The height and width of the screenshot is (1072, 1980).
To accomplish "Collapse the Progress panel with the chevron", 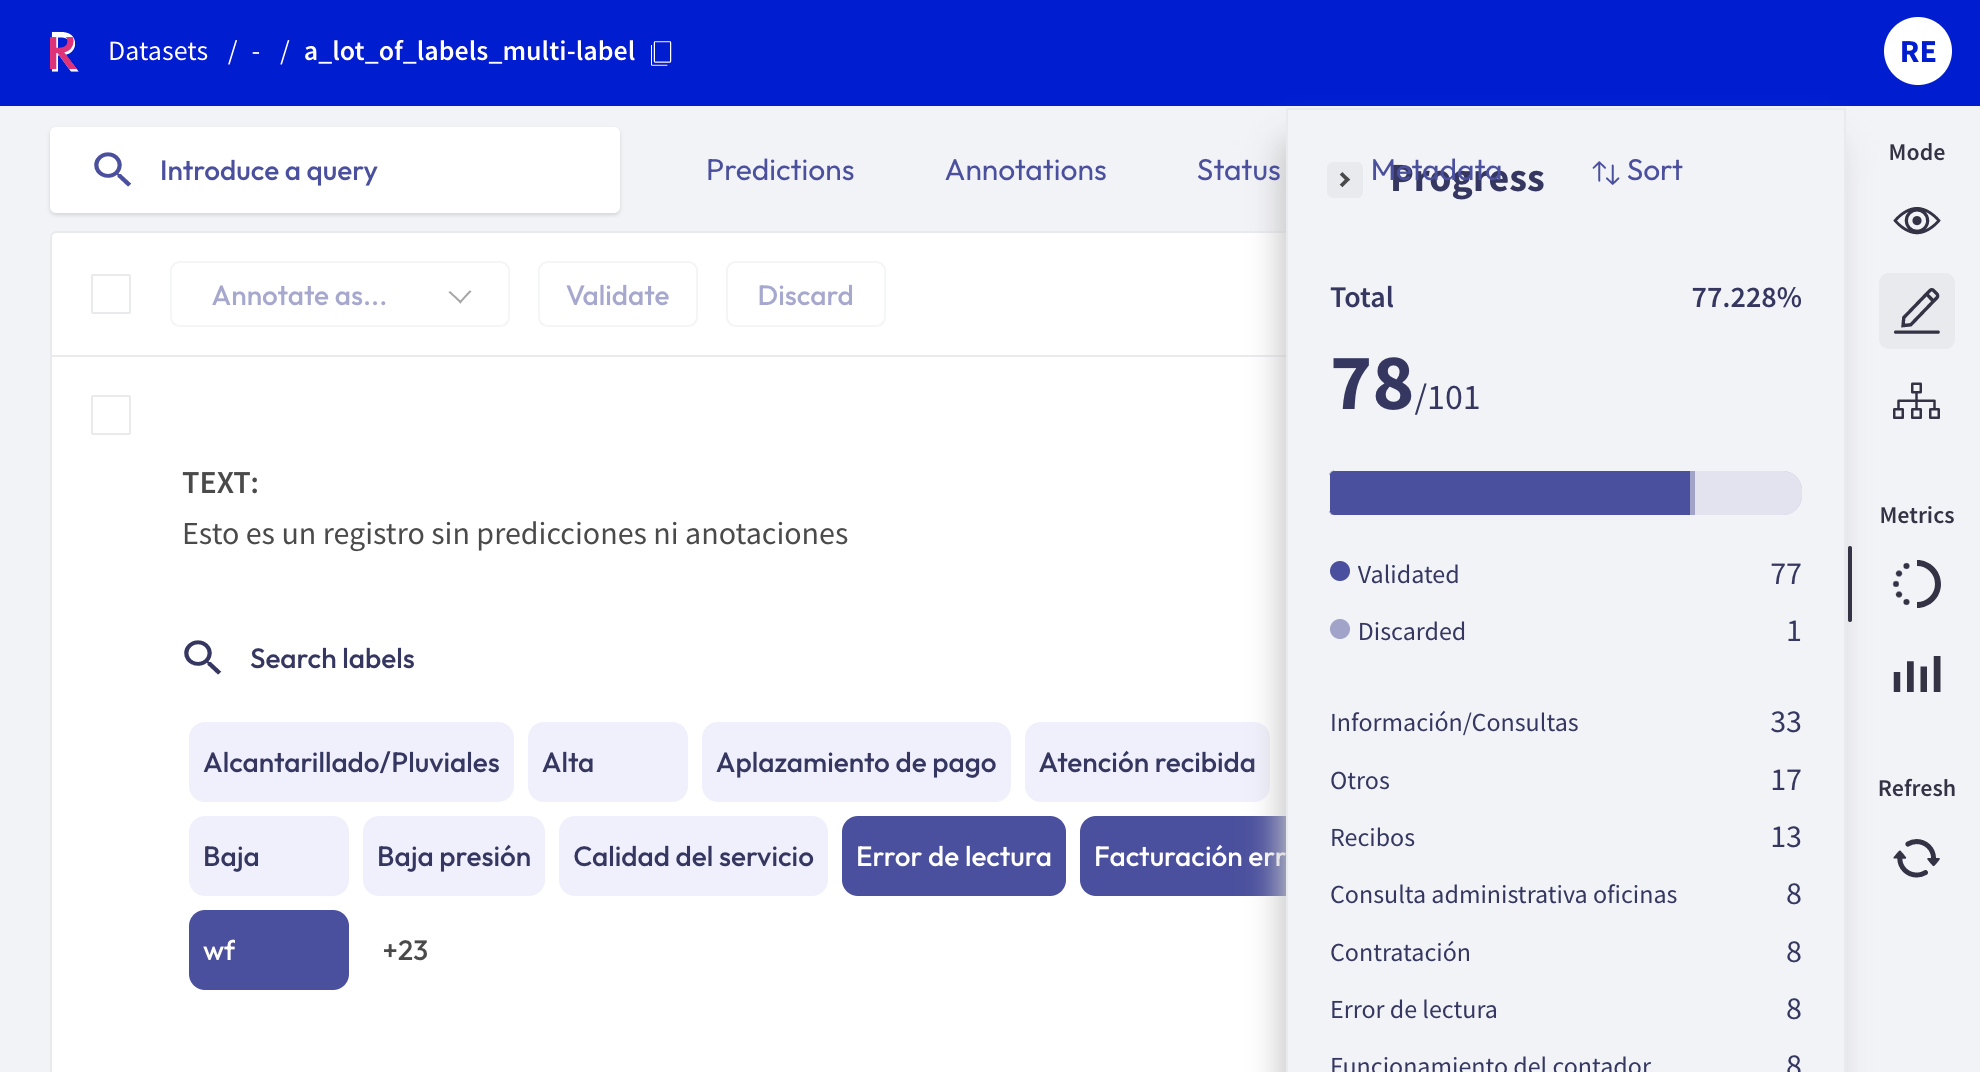I will 1345,180.
